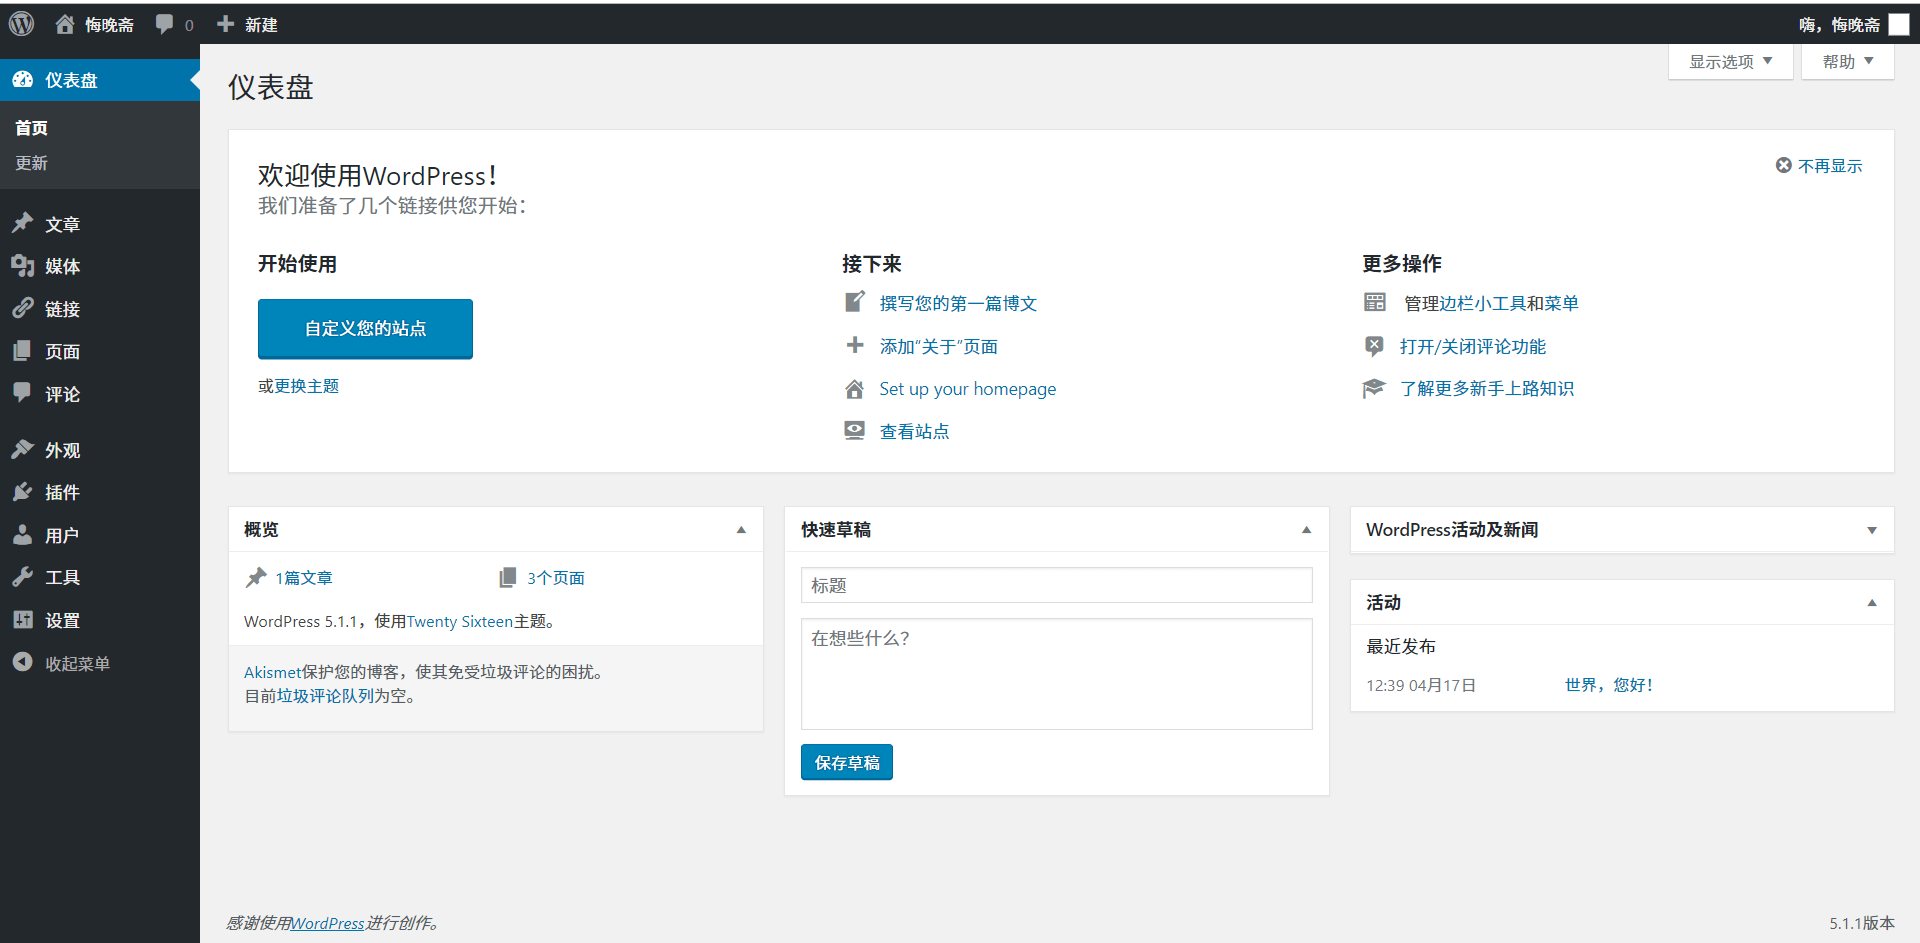This screenshot has height=943, width=1920.
Task: Click the 页面 pages icon in sidebar
Action: tap(23, 351)
